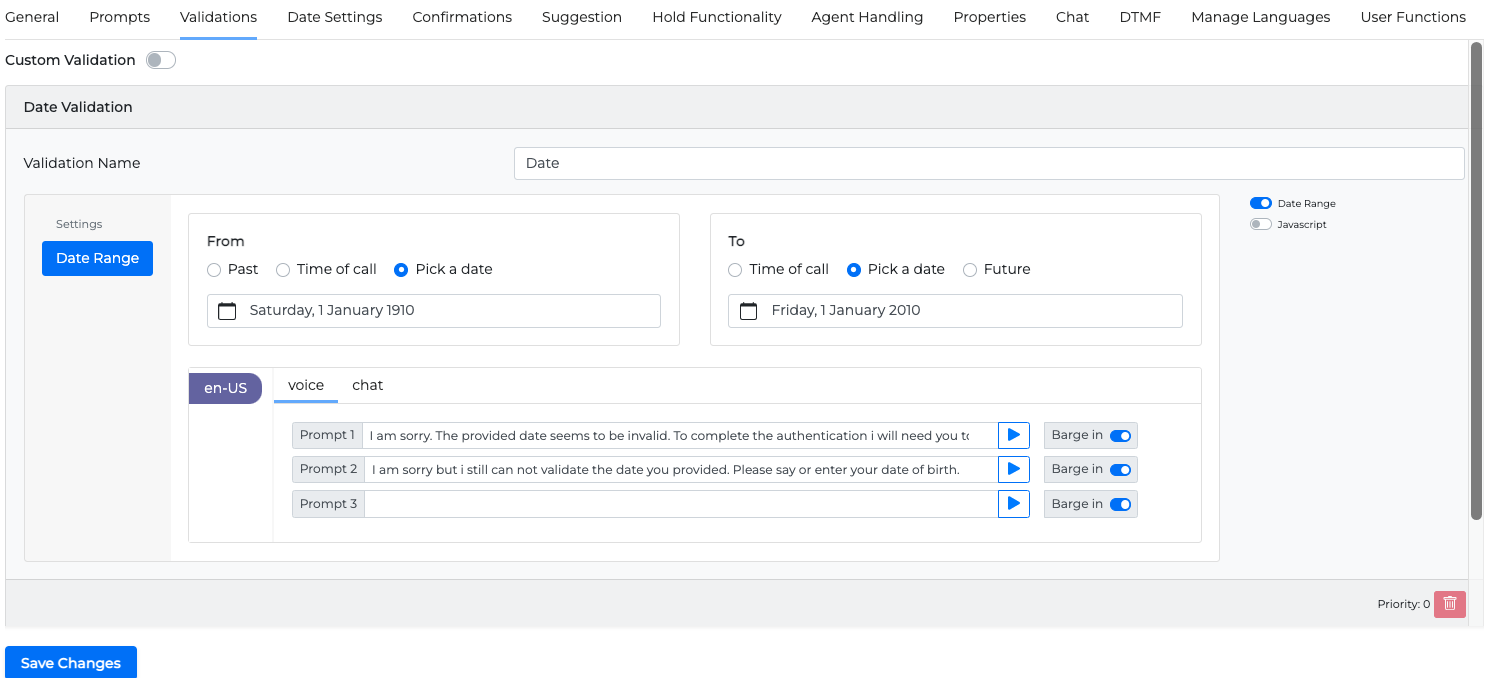The image size is (1489, 678).
Task: Turn off Barge in for Prompt 1
Action: click(x=1120, y=435)
